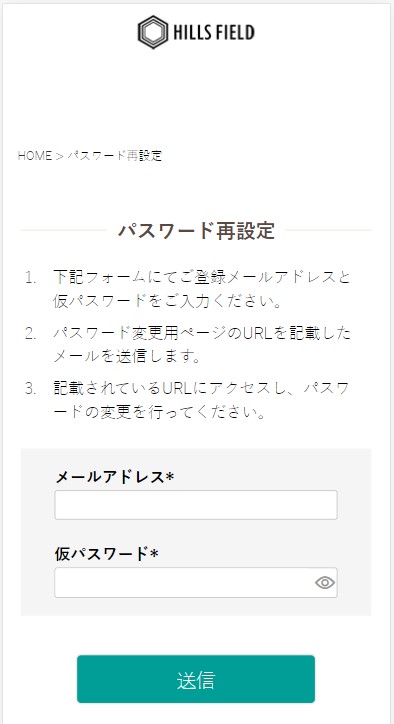Click the HILLS FIELD logo text

(214, 32)
